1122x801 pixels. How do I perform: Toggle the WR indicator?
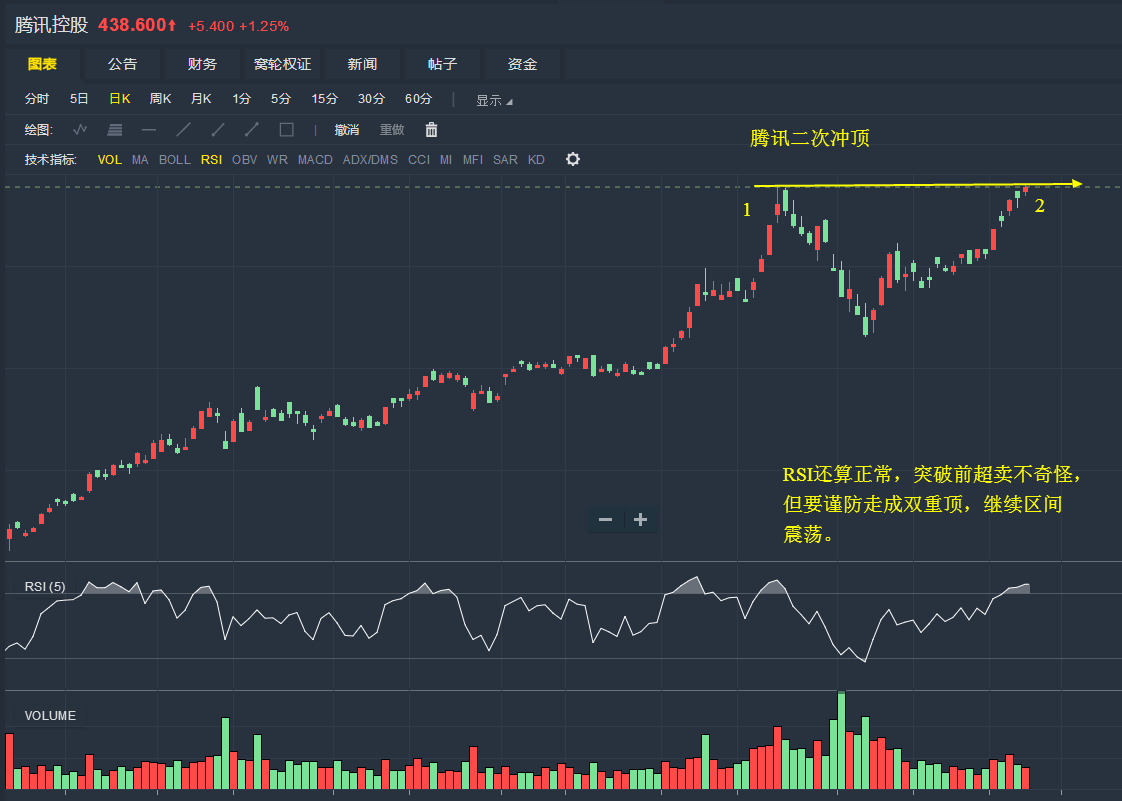(x=277, y=160)
